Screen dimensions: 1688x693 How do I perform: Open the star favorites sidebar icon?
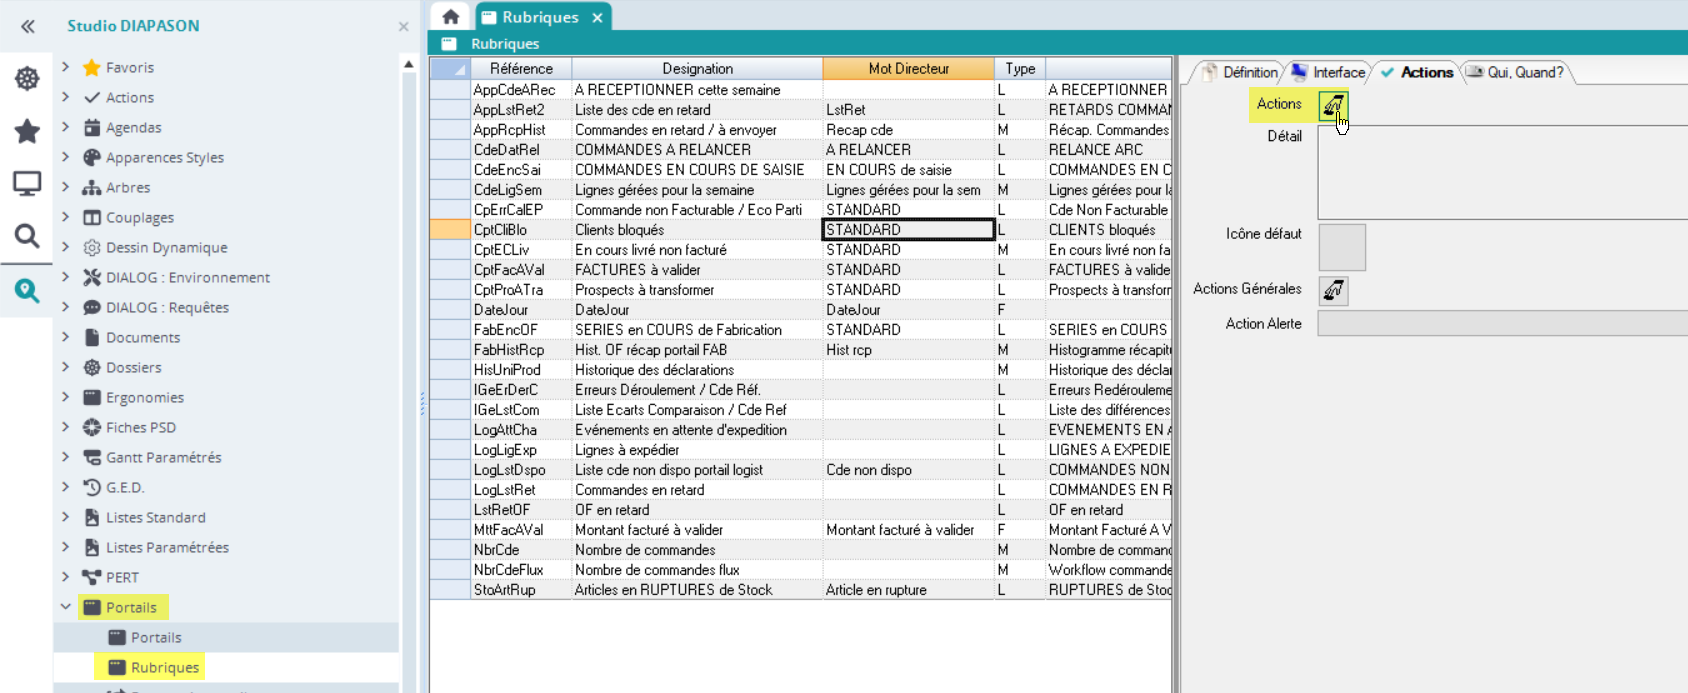point(27,131)
